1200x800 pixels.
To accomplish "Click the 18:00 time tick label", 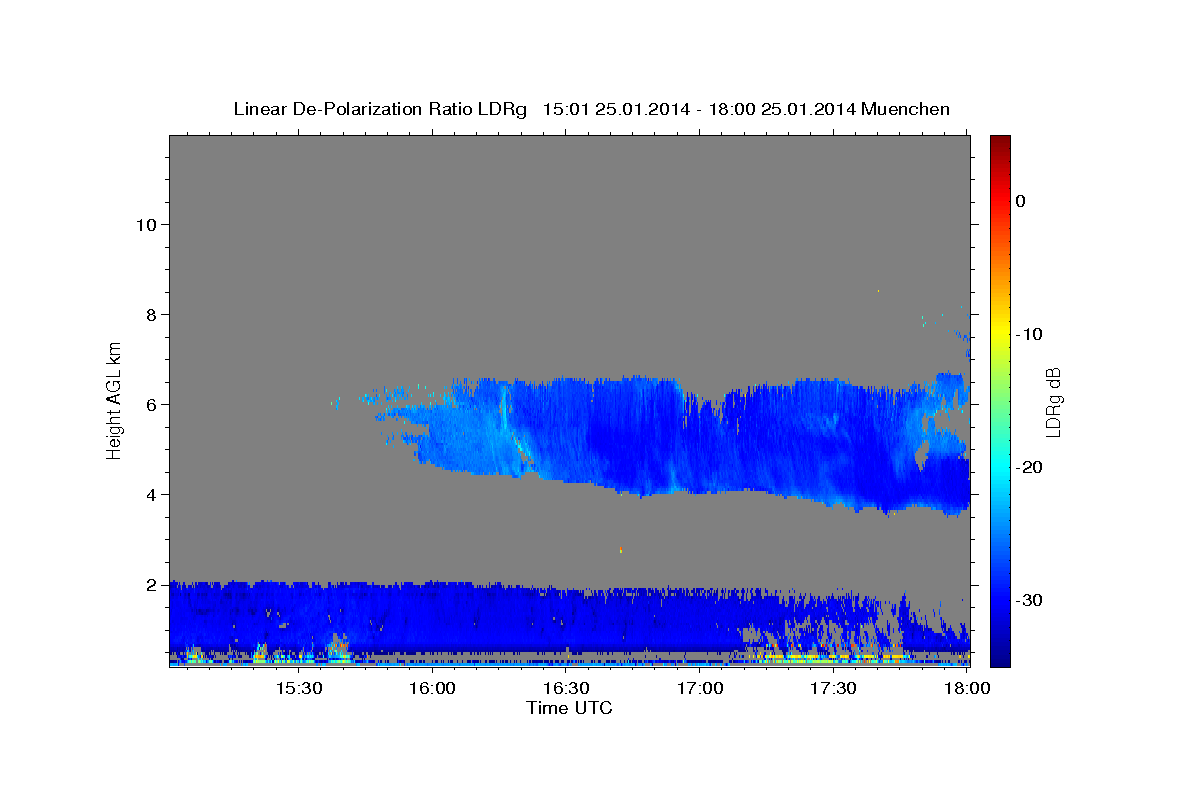I will pyautogui.click(x=967, y=689).
